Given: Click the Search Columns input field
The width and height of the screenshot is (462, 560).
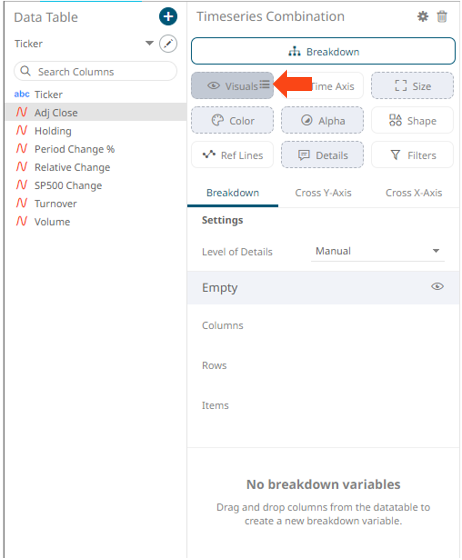Looking at the screenshot, I should coord(95,71).
